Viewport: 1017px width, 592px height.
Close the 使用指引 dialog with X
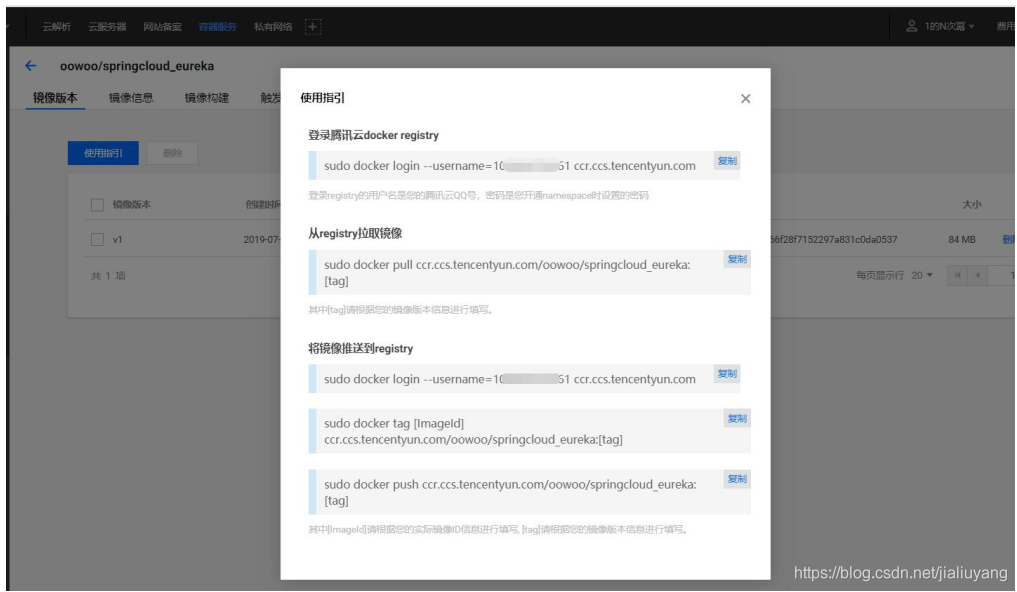[745, 99]
